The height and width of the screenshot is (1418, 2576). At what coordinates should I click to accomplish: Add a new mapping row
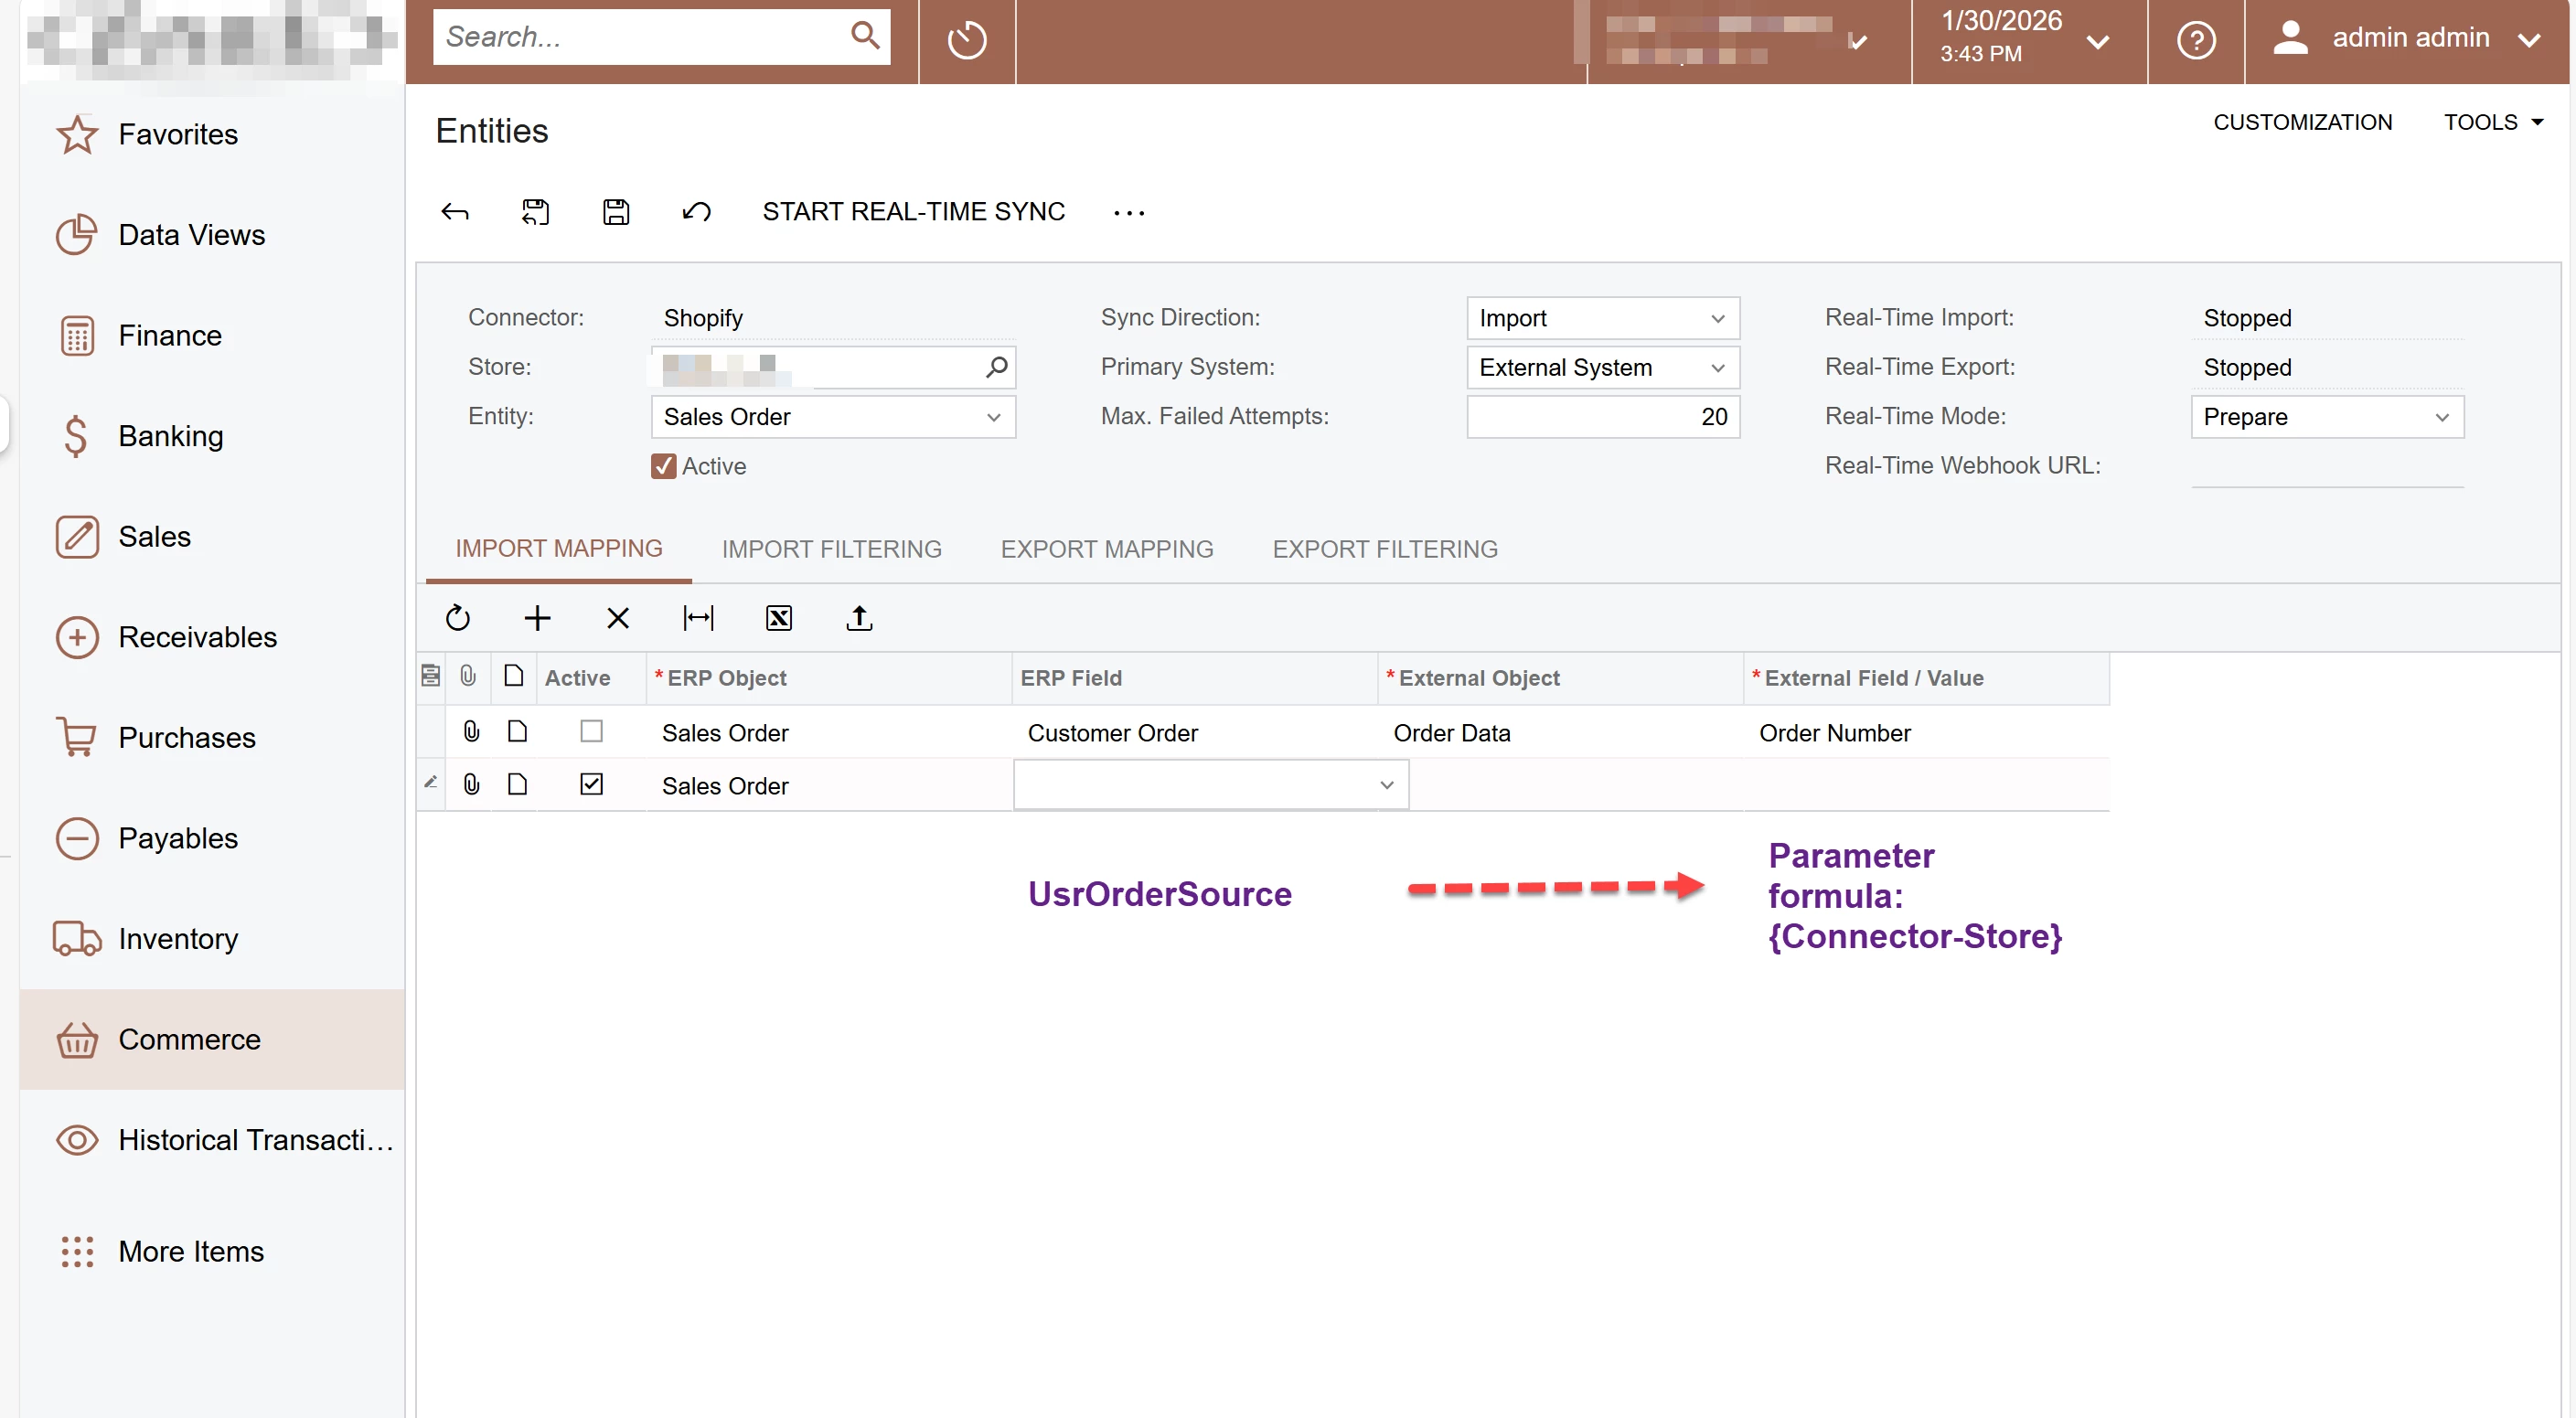point(537,618)
